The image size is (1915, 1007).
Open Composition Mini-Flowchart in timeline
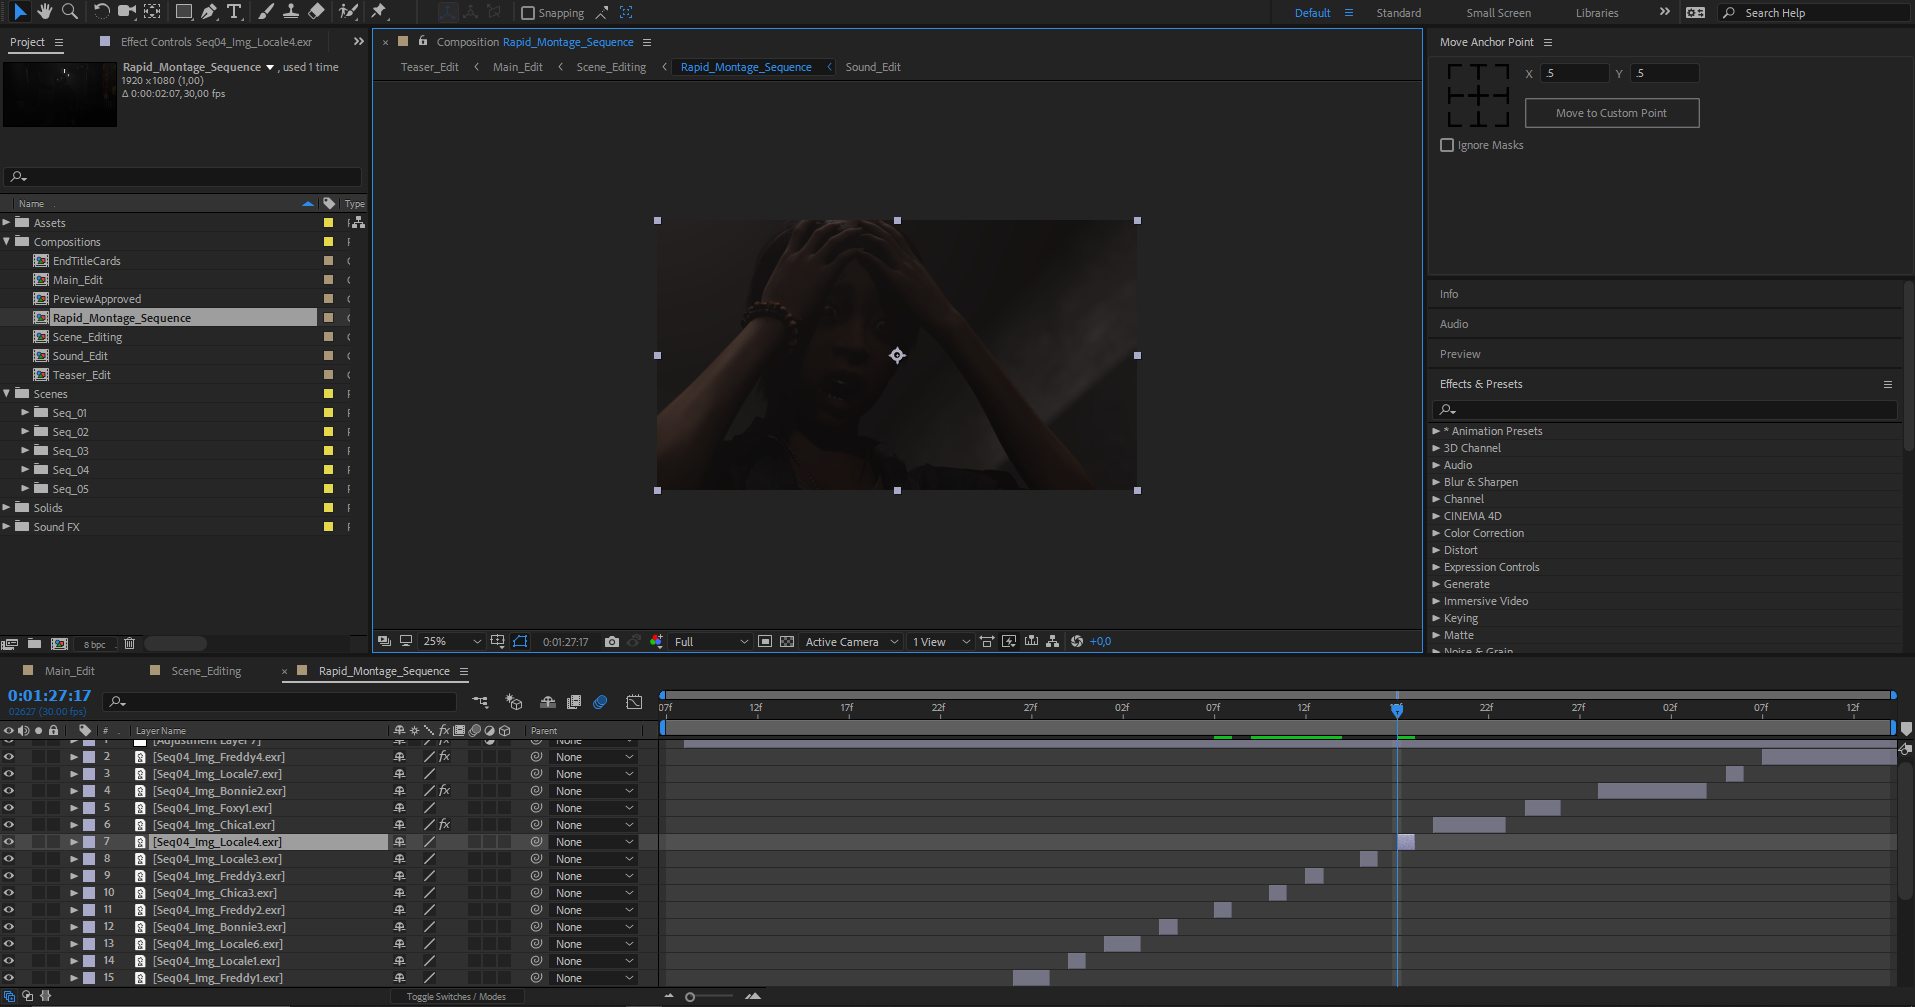point(480,702)
